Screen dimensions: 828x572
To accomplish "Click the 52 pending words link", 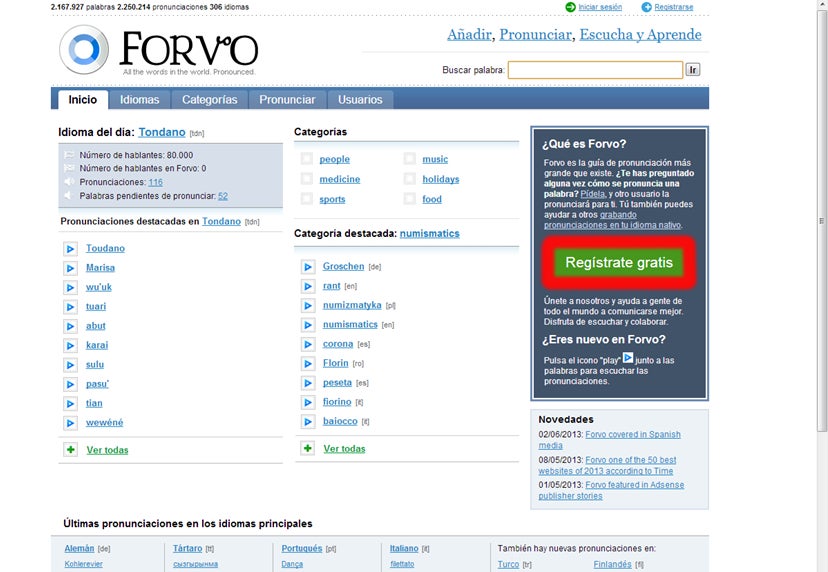I will pyautogui.click(x=223, y=196).
